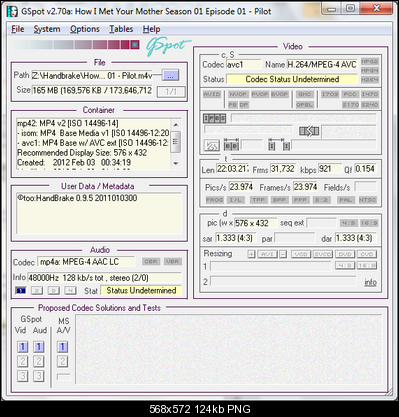399x417 pixels.
Task: Click the VCD resizing button
Action: coord(301,254)
